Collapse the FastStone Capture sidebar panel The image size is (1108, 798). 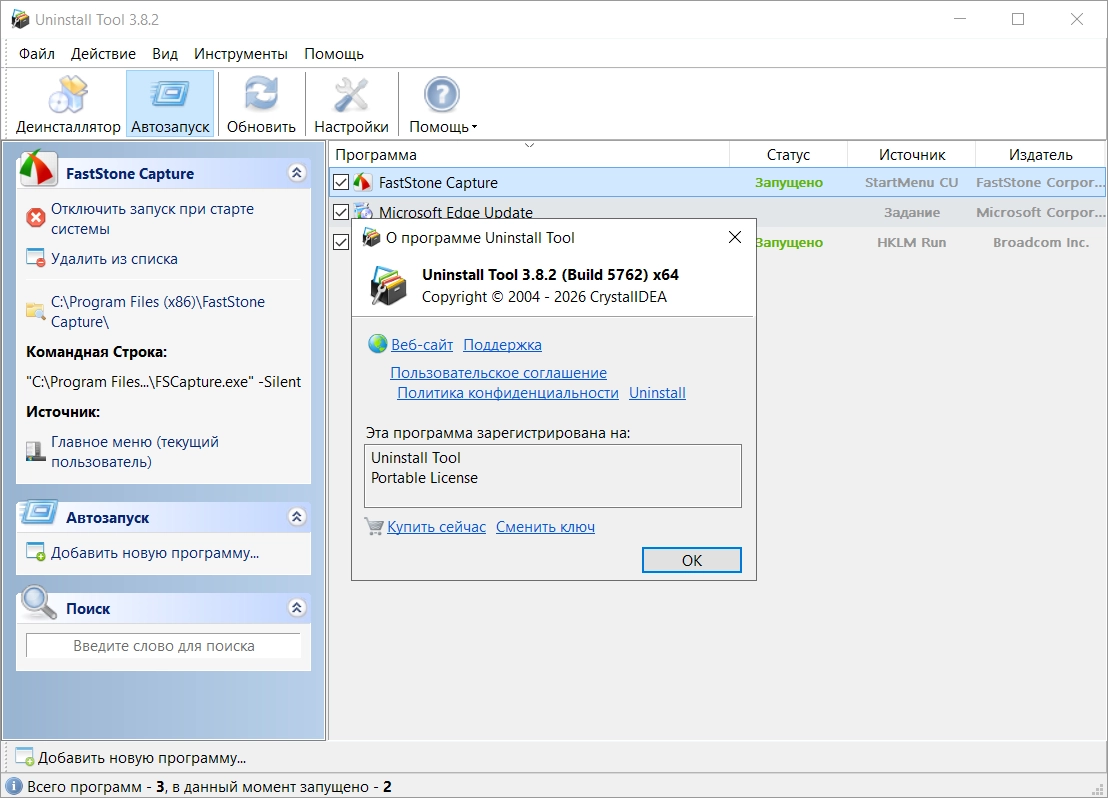point(297,173)
